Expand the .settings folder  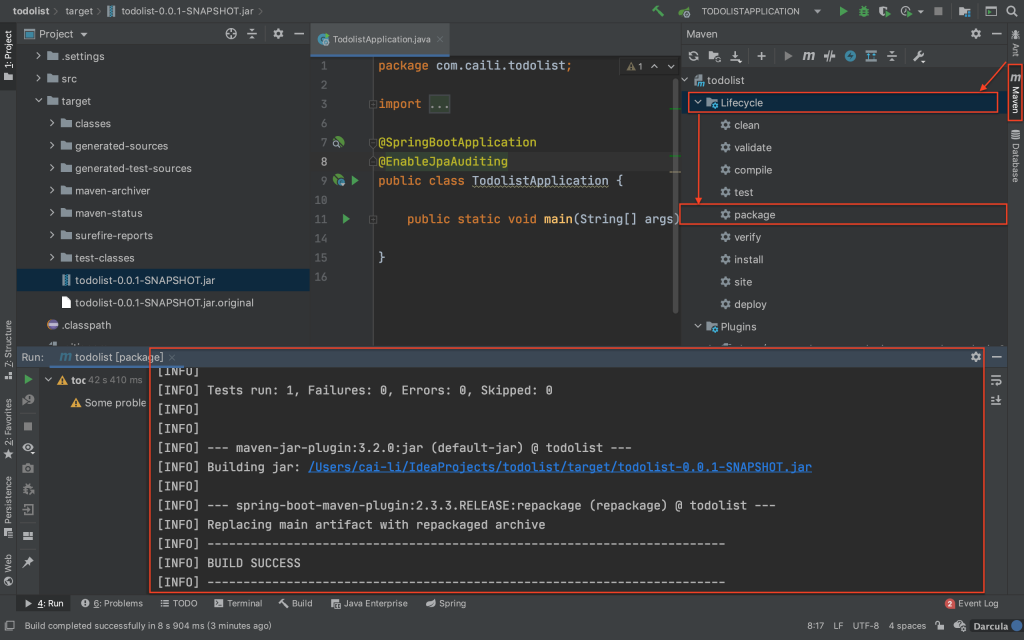click(39, 56)
